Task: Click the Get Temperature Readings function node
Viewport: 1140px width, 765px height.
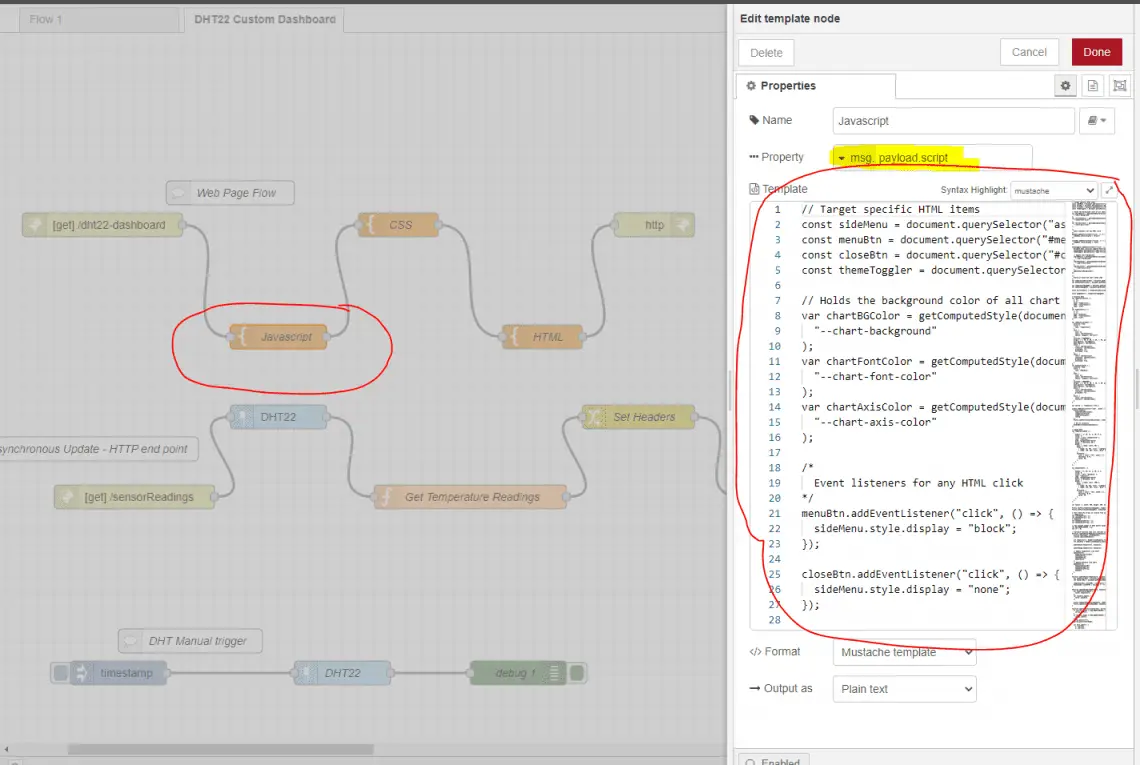Action: click(x=471, y=497)
